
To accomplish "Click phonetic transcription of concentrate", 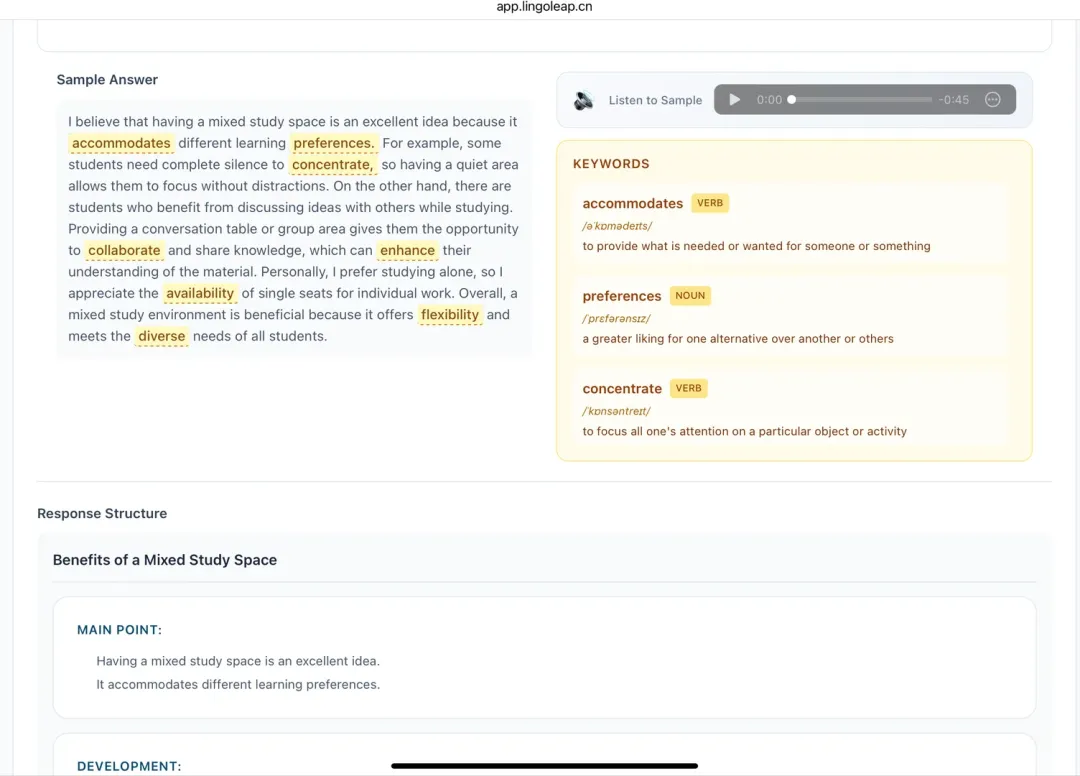I will [616, 411].
